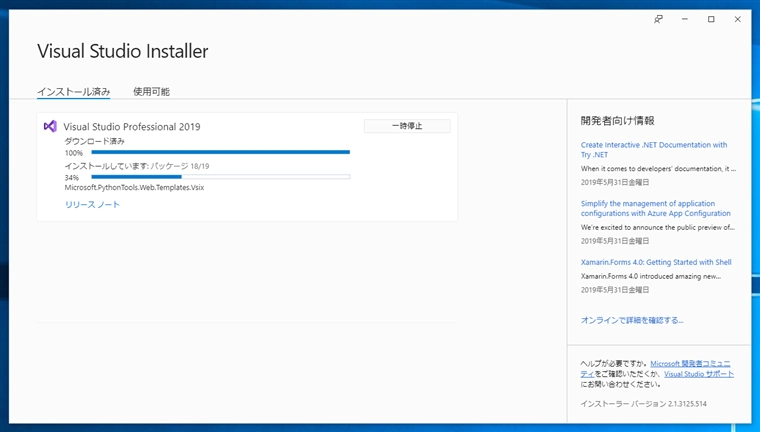
Task: Minimize the Visual Studio Installer window
Action: (x=685, y=19)
